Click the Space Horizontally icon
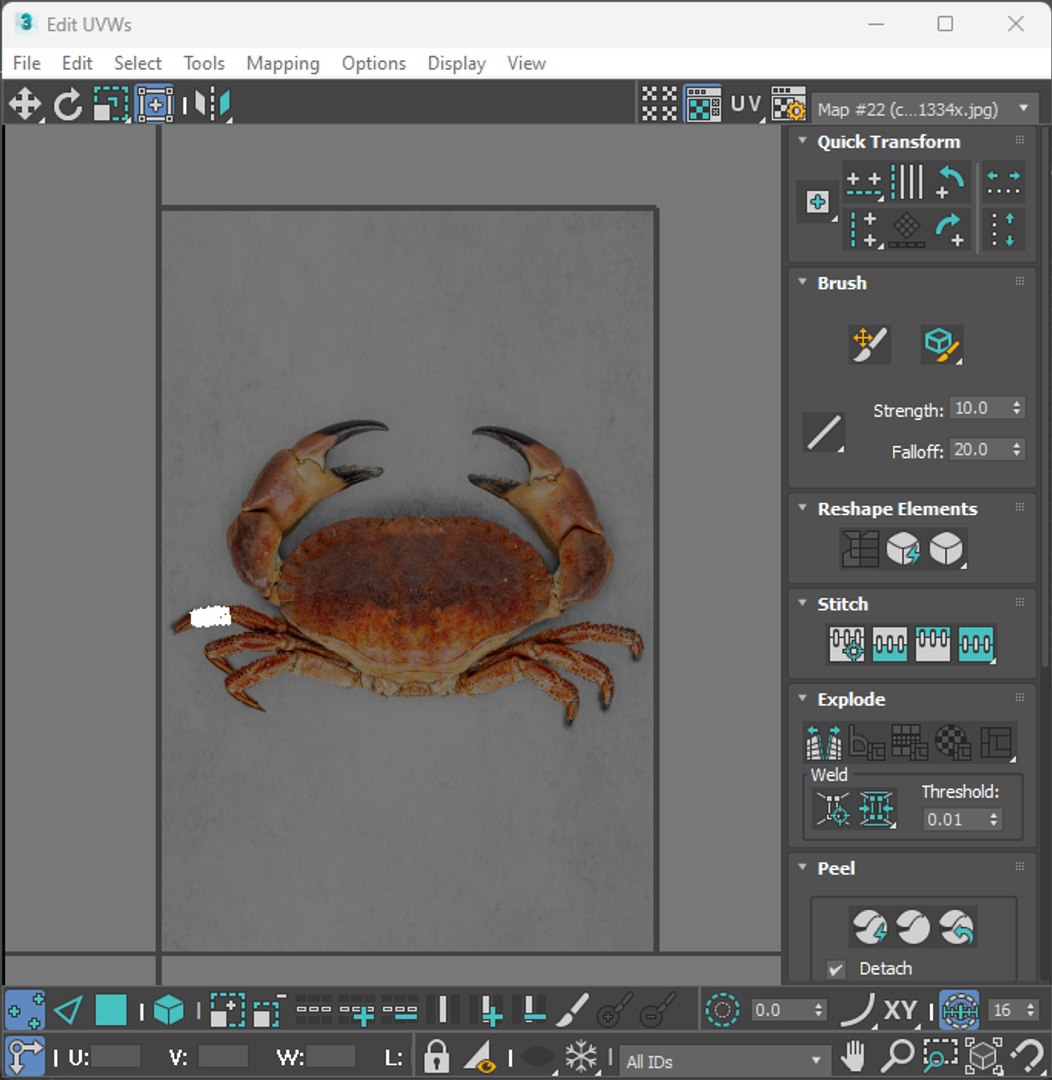The width and height of the screenshot is (1052, 1080). (1003, 183)
